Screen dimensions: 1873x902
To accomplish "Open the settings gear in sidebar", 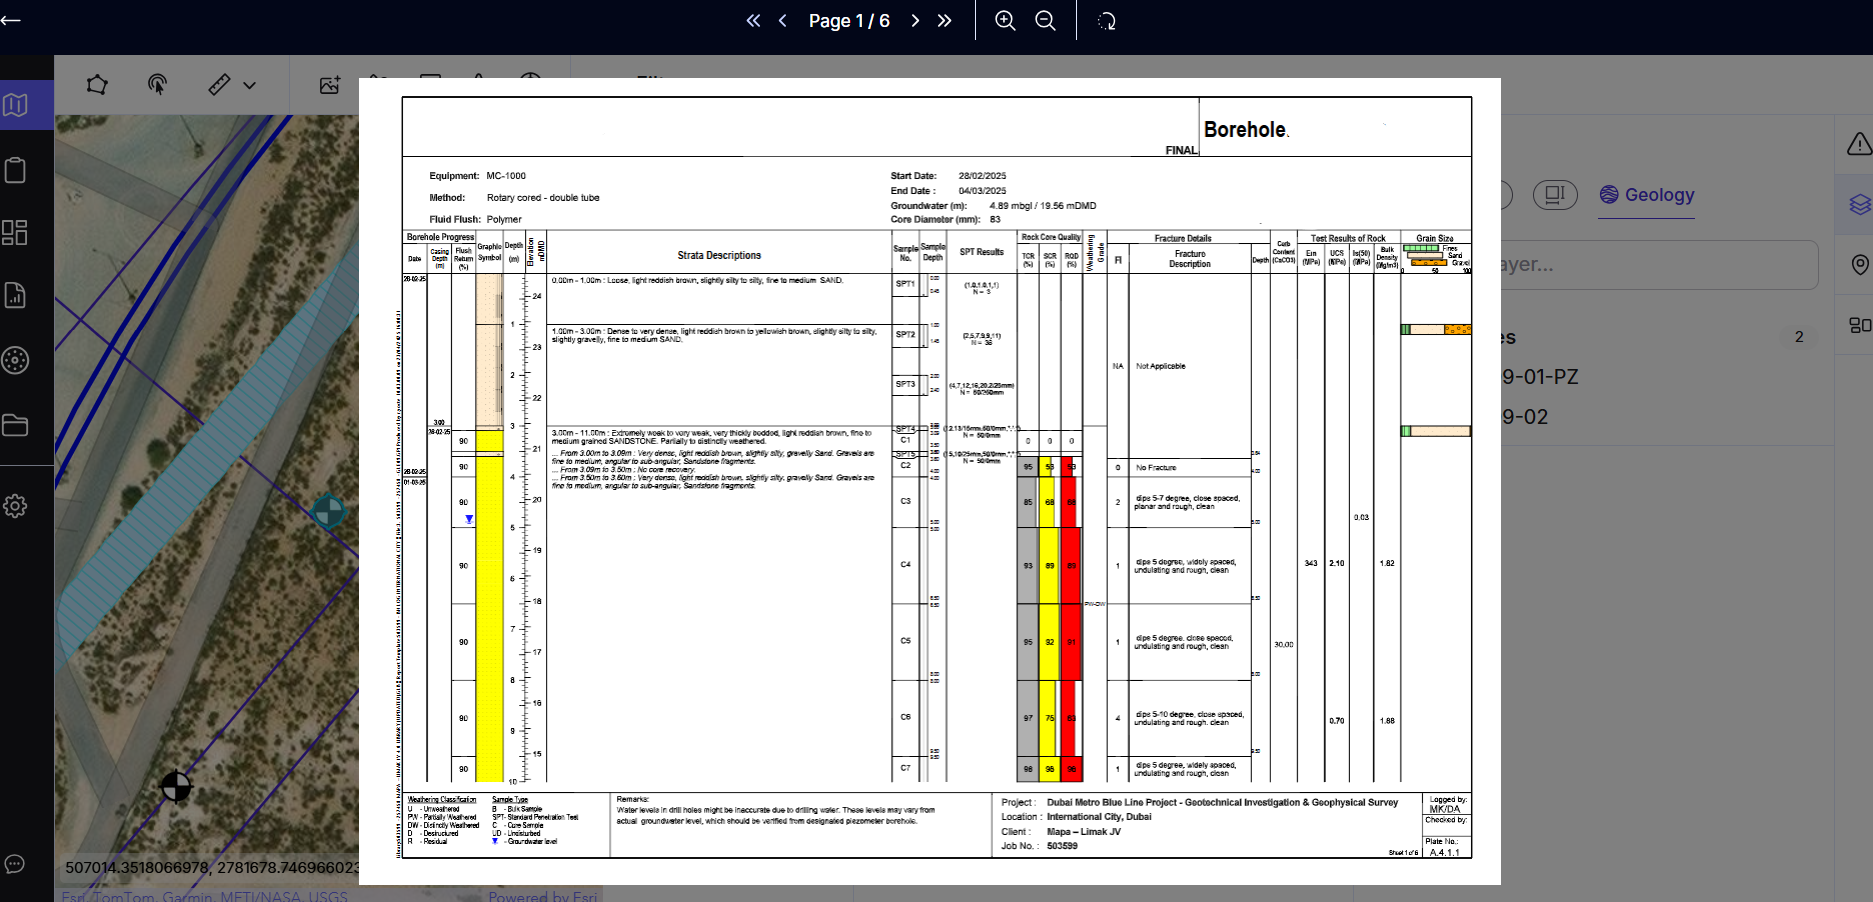I will pyautogui.click(x=16, y=506).
